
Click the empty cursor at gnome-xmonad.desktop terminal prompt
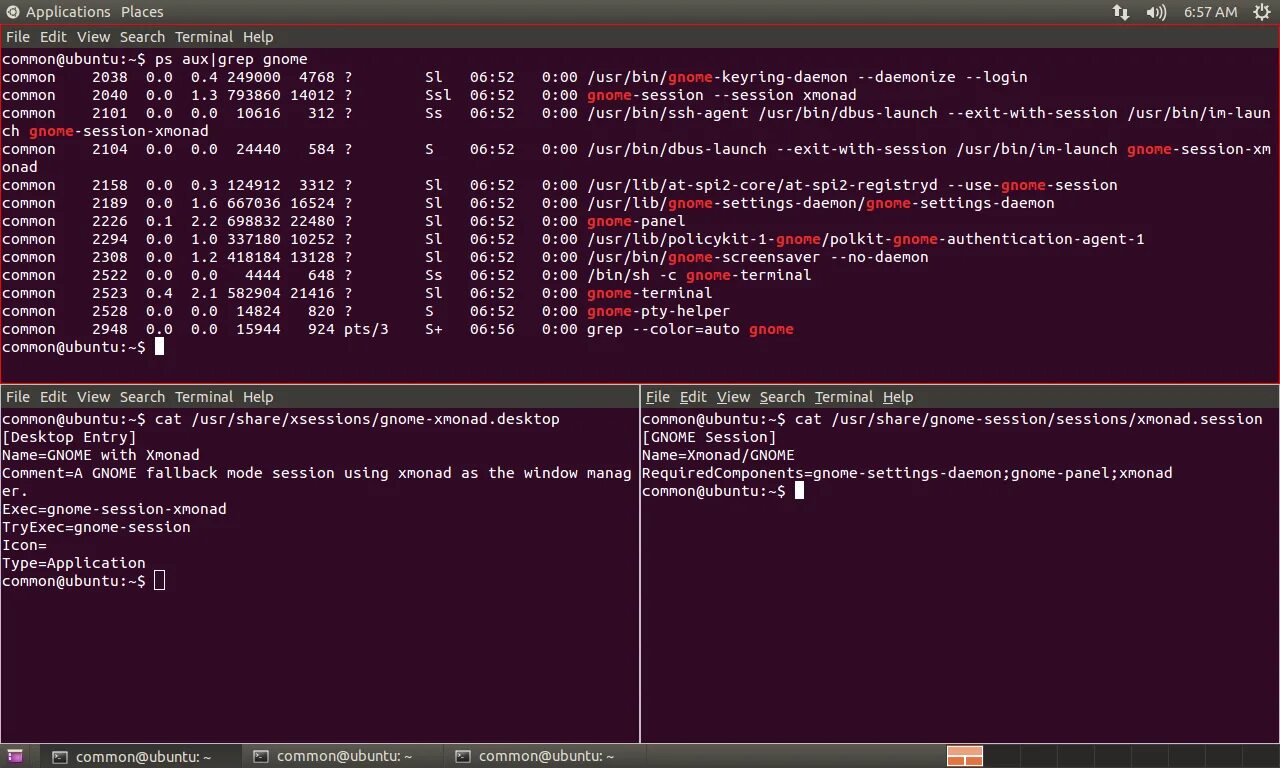[x=159, y=581]
